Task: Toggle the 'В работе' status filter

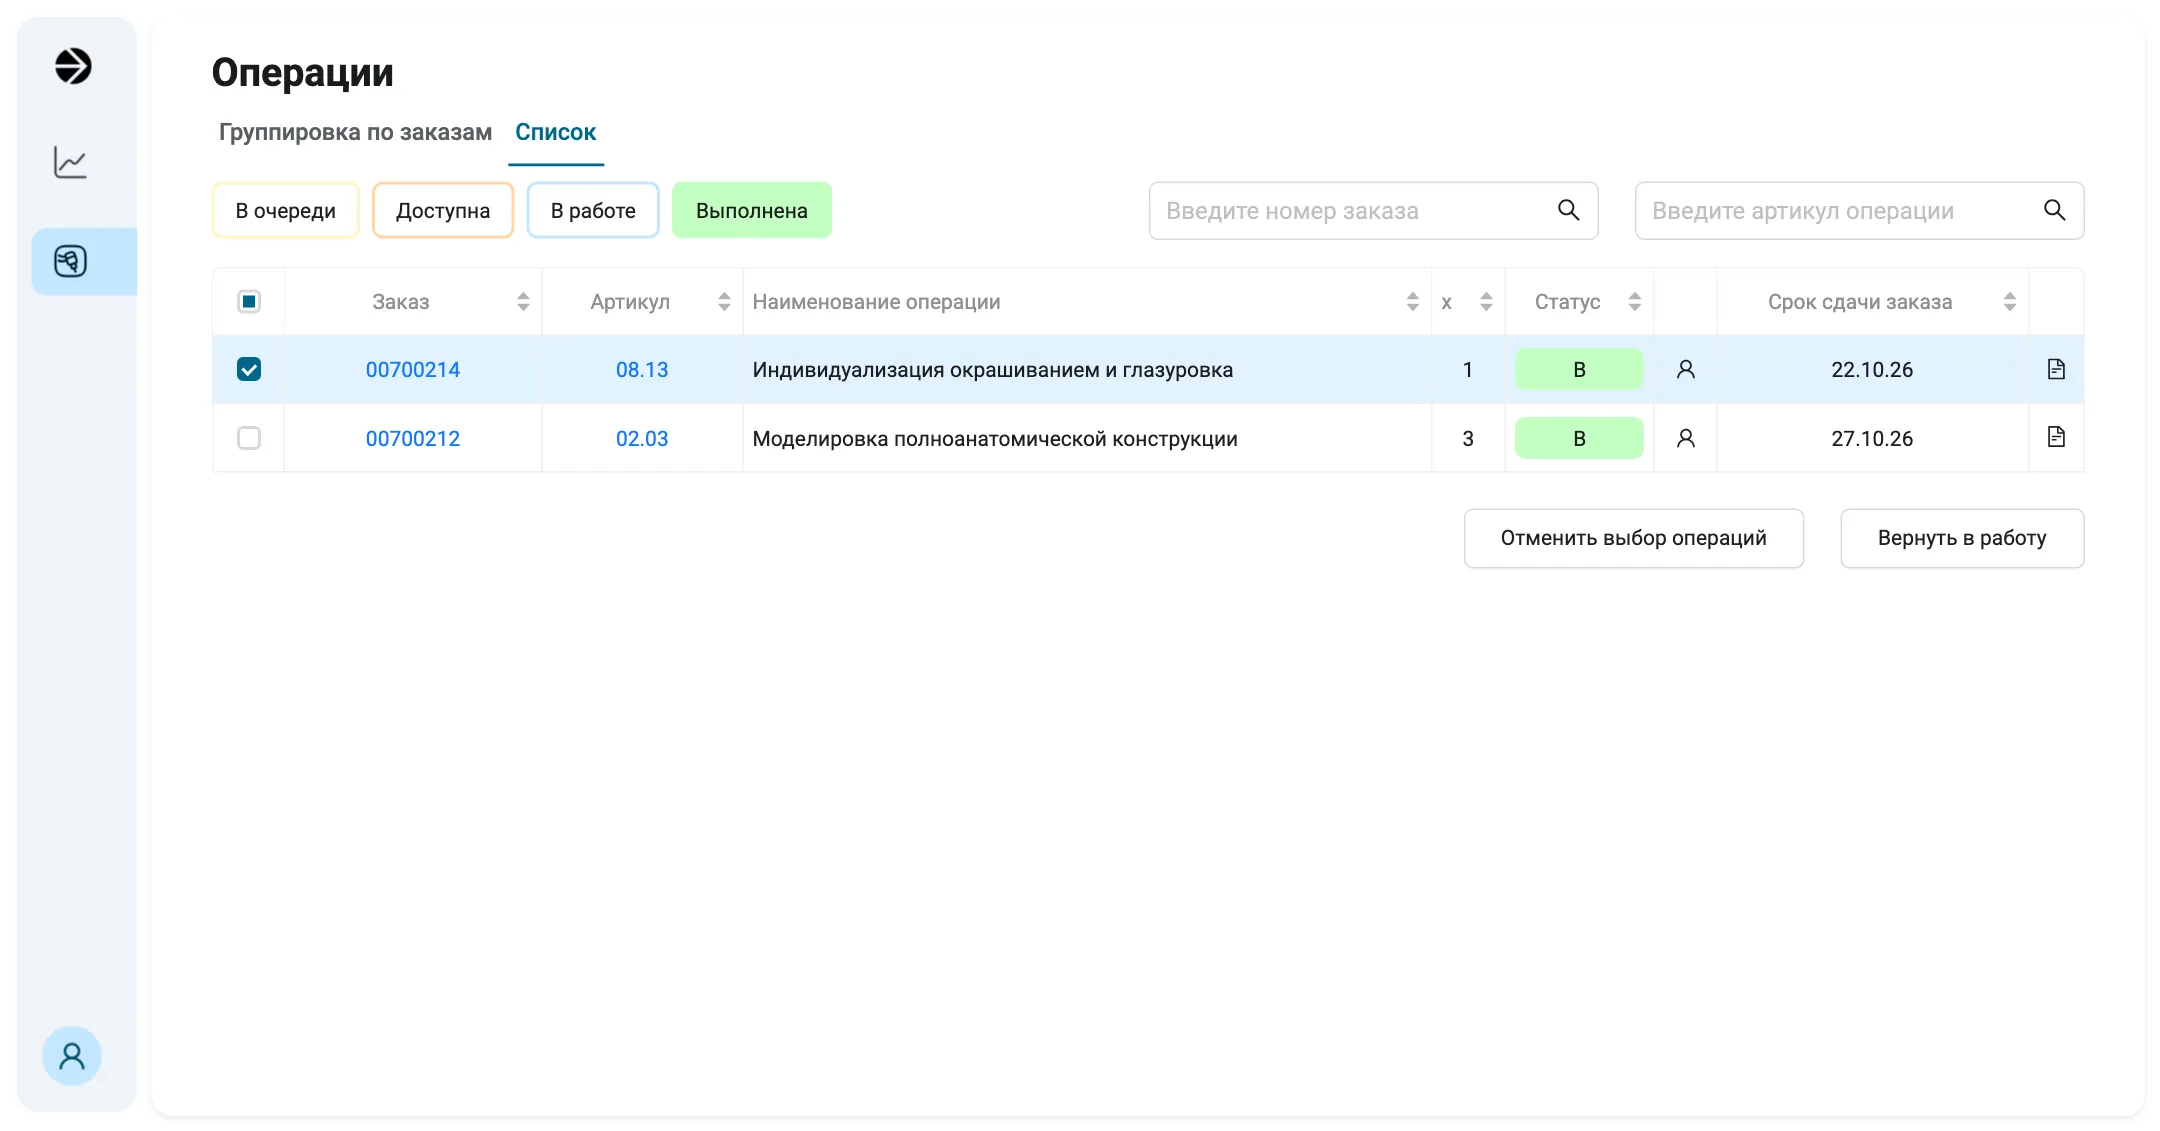Action: (x=593, y=210)
